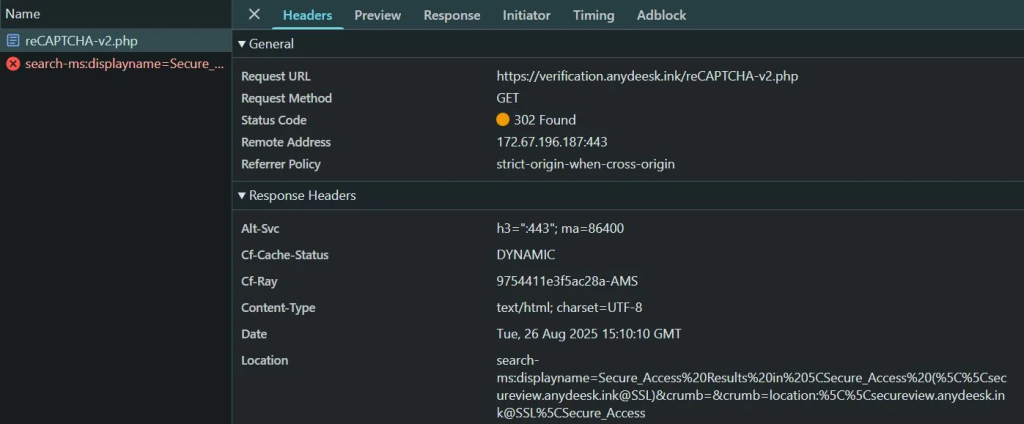Image resolution: width=1024 pixels, height=424 pixels.
Task: Click the Name column header
Action: pyautogui.click(x=23, y=14)
